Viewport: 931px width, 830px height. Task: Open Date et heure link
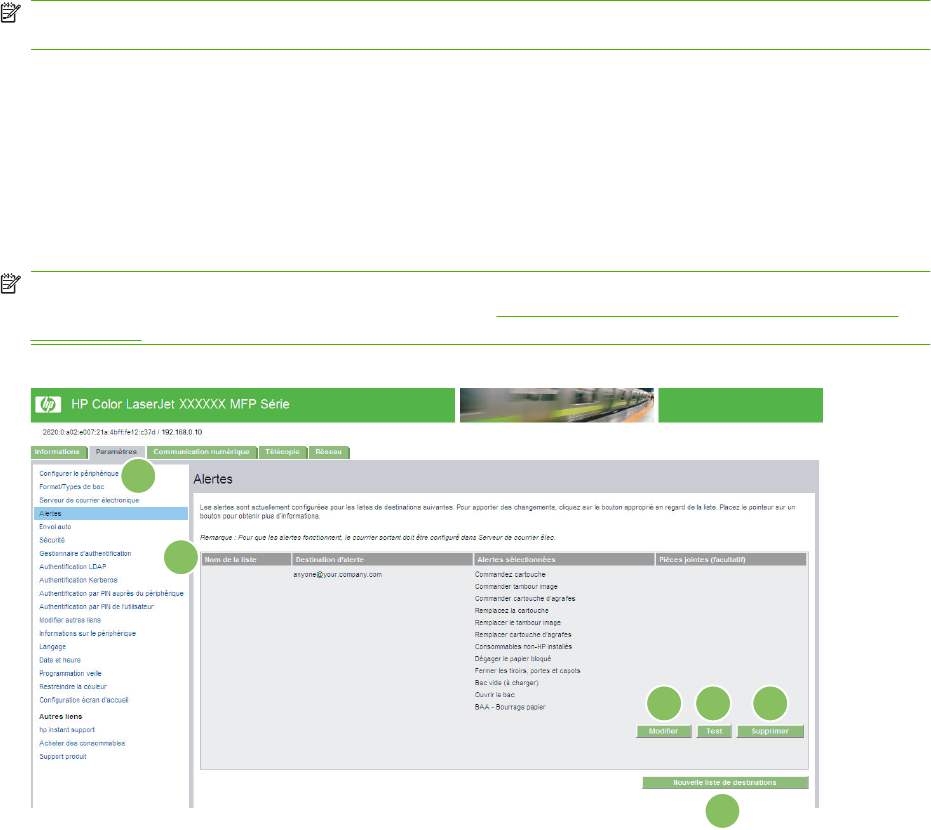click(60, 661)
